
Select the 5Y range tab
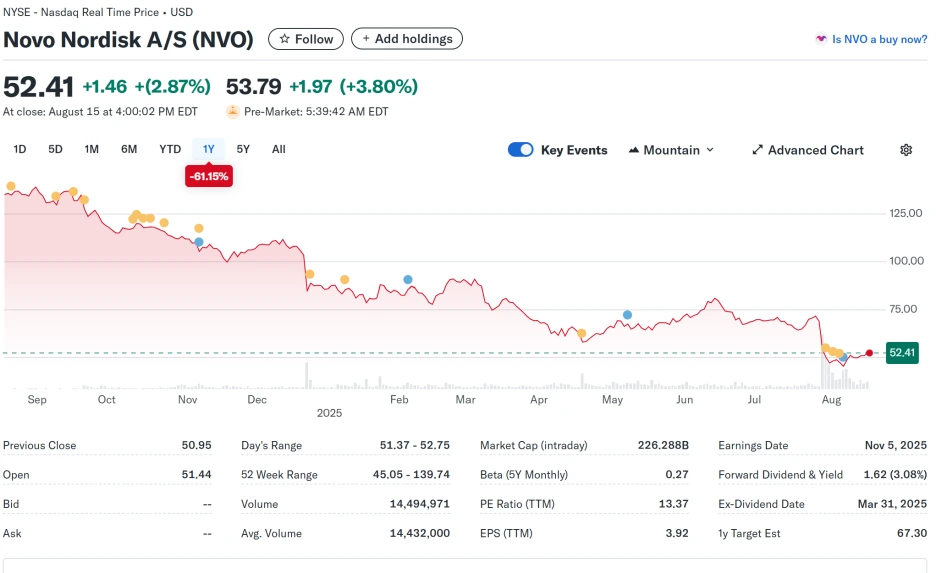(243, 149)
